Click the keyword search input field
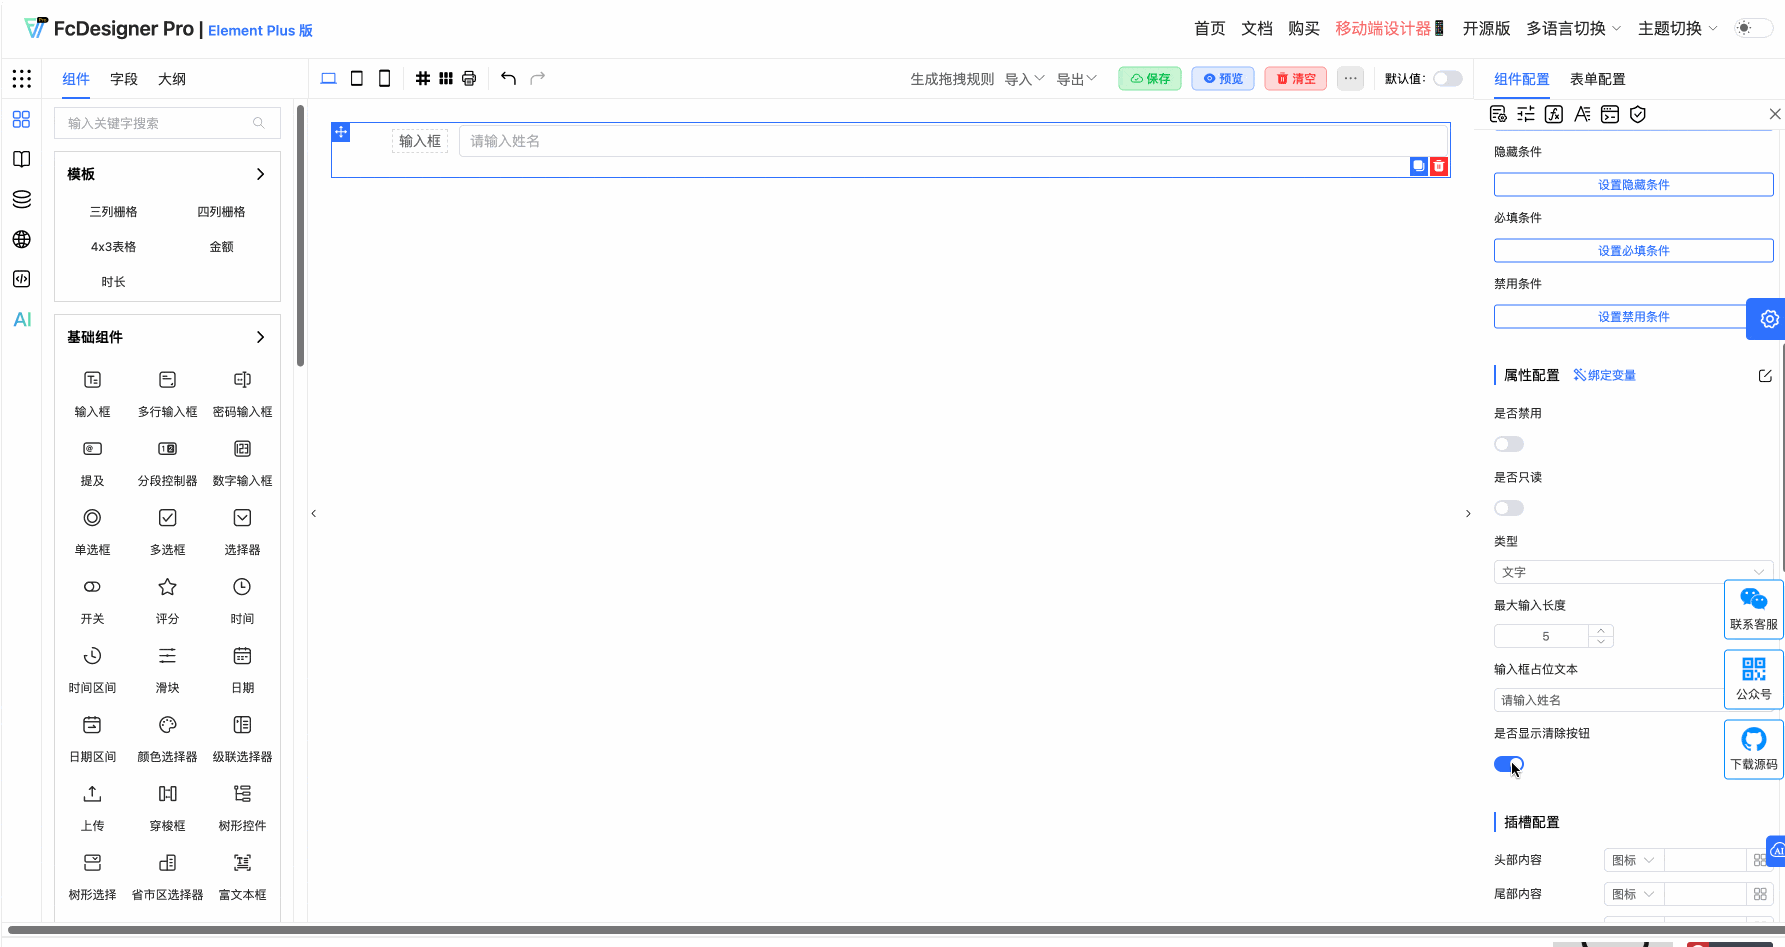Screen dimensions: 1785x947 click(158, 123)
